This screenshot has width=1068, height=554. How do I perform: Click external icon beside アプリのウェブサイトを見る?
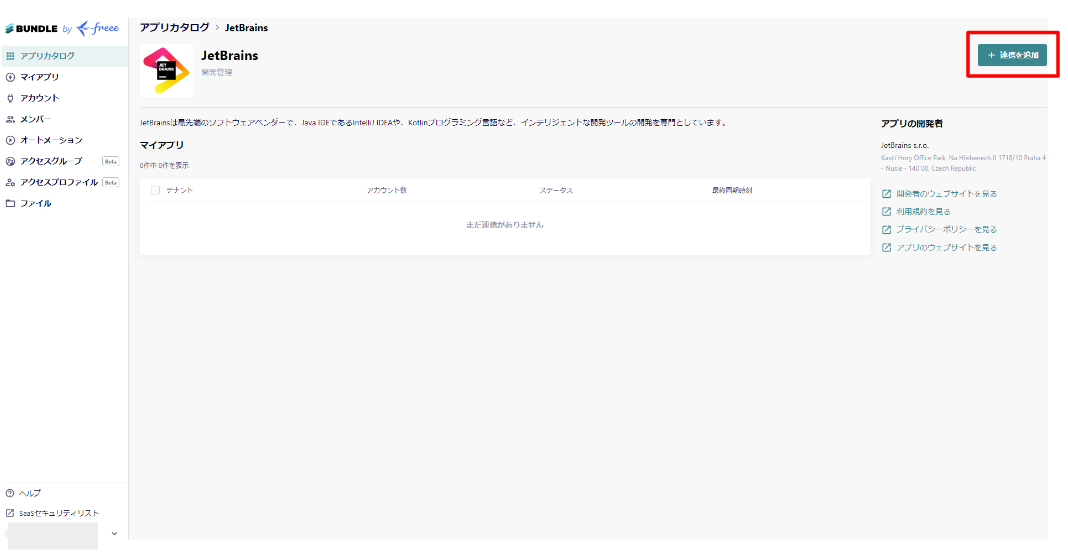point(886,248)
